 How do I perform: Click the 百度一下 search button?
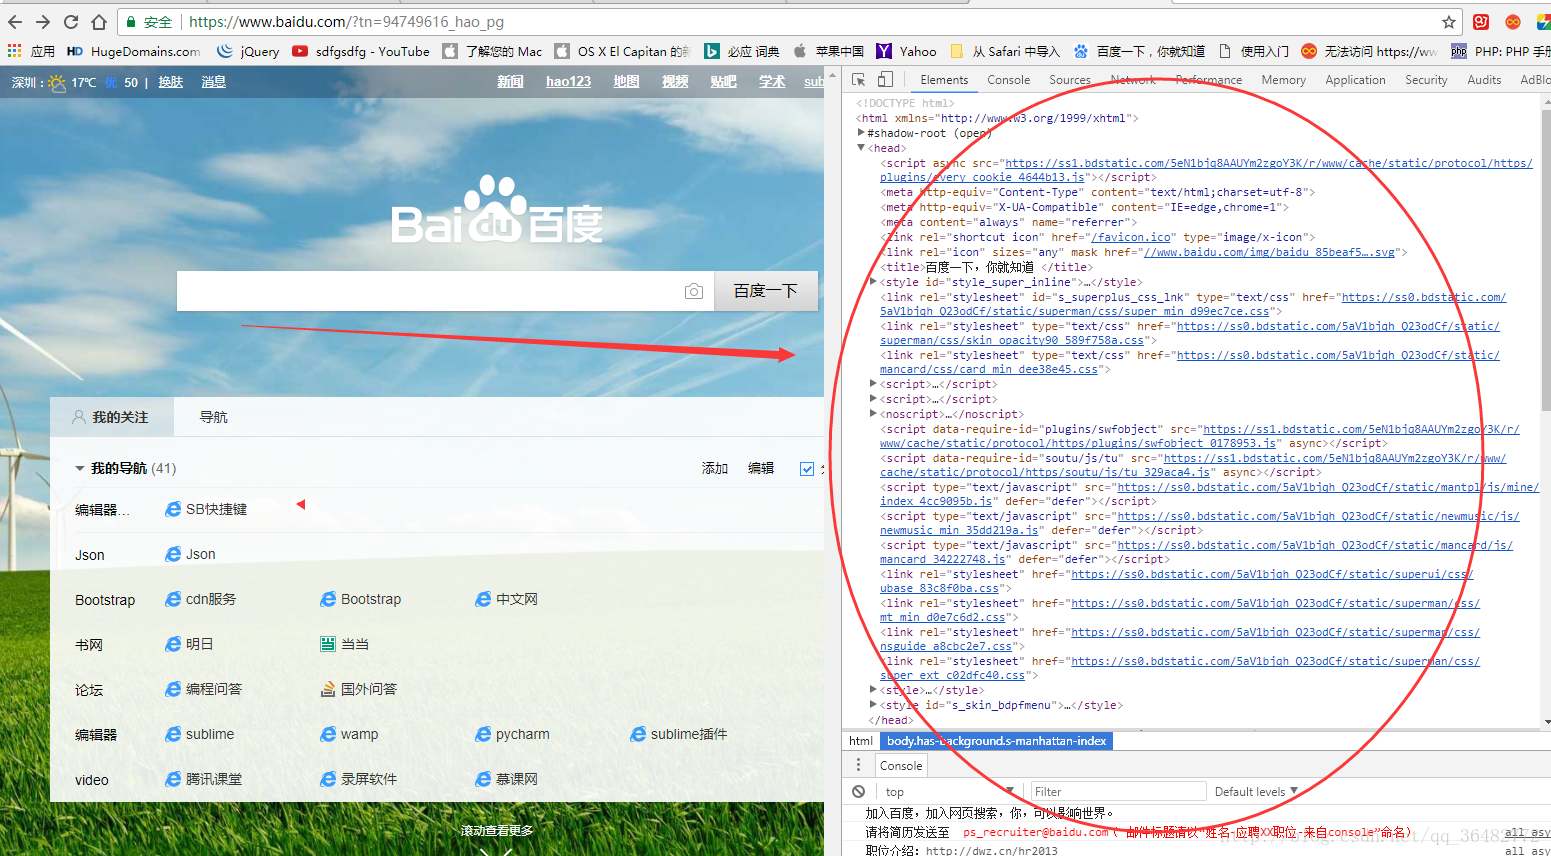point(766,291)
